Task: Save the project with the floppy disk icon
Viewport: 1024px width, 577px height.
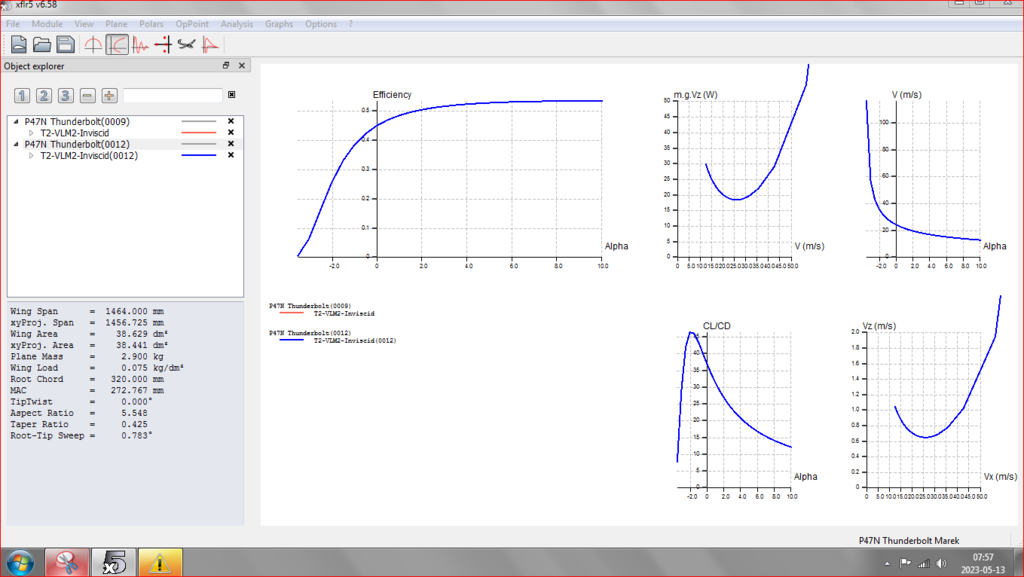Action: pos(65,44)
